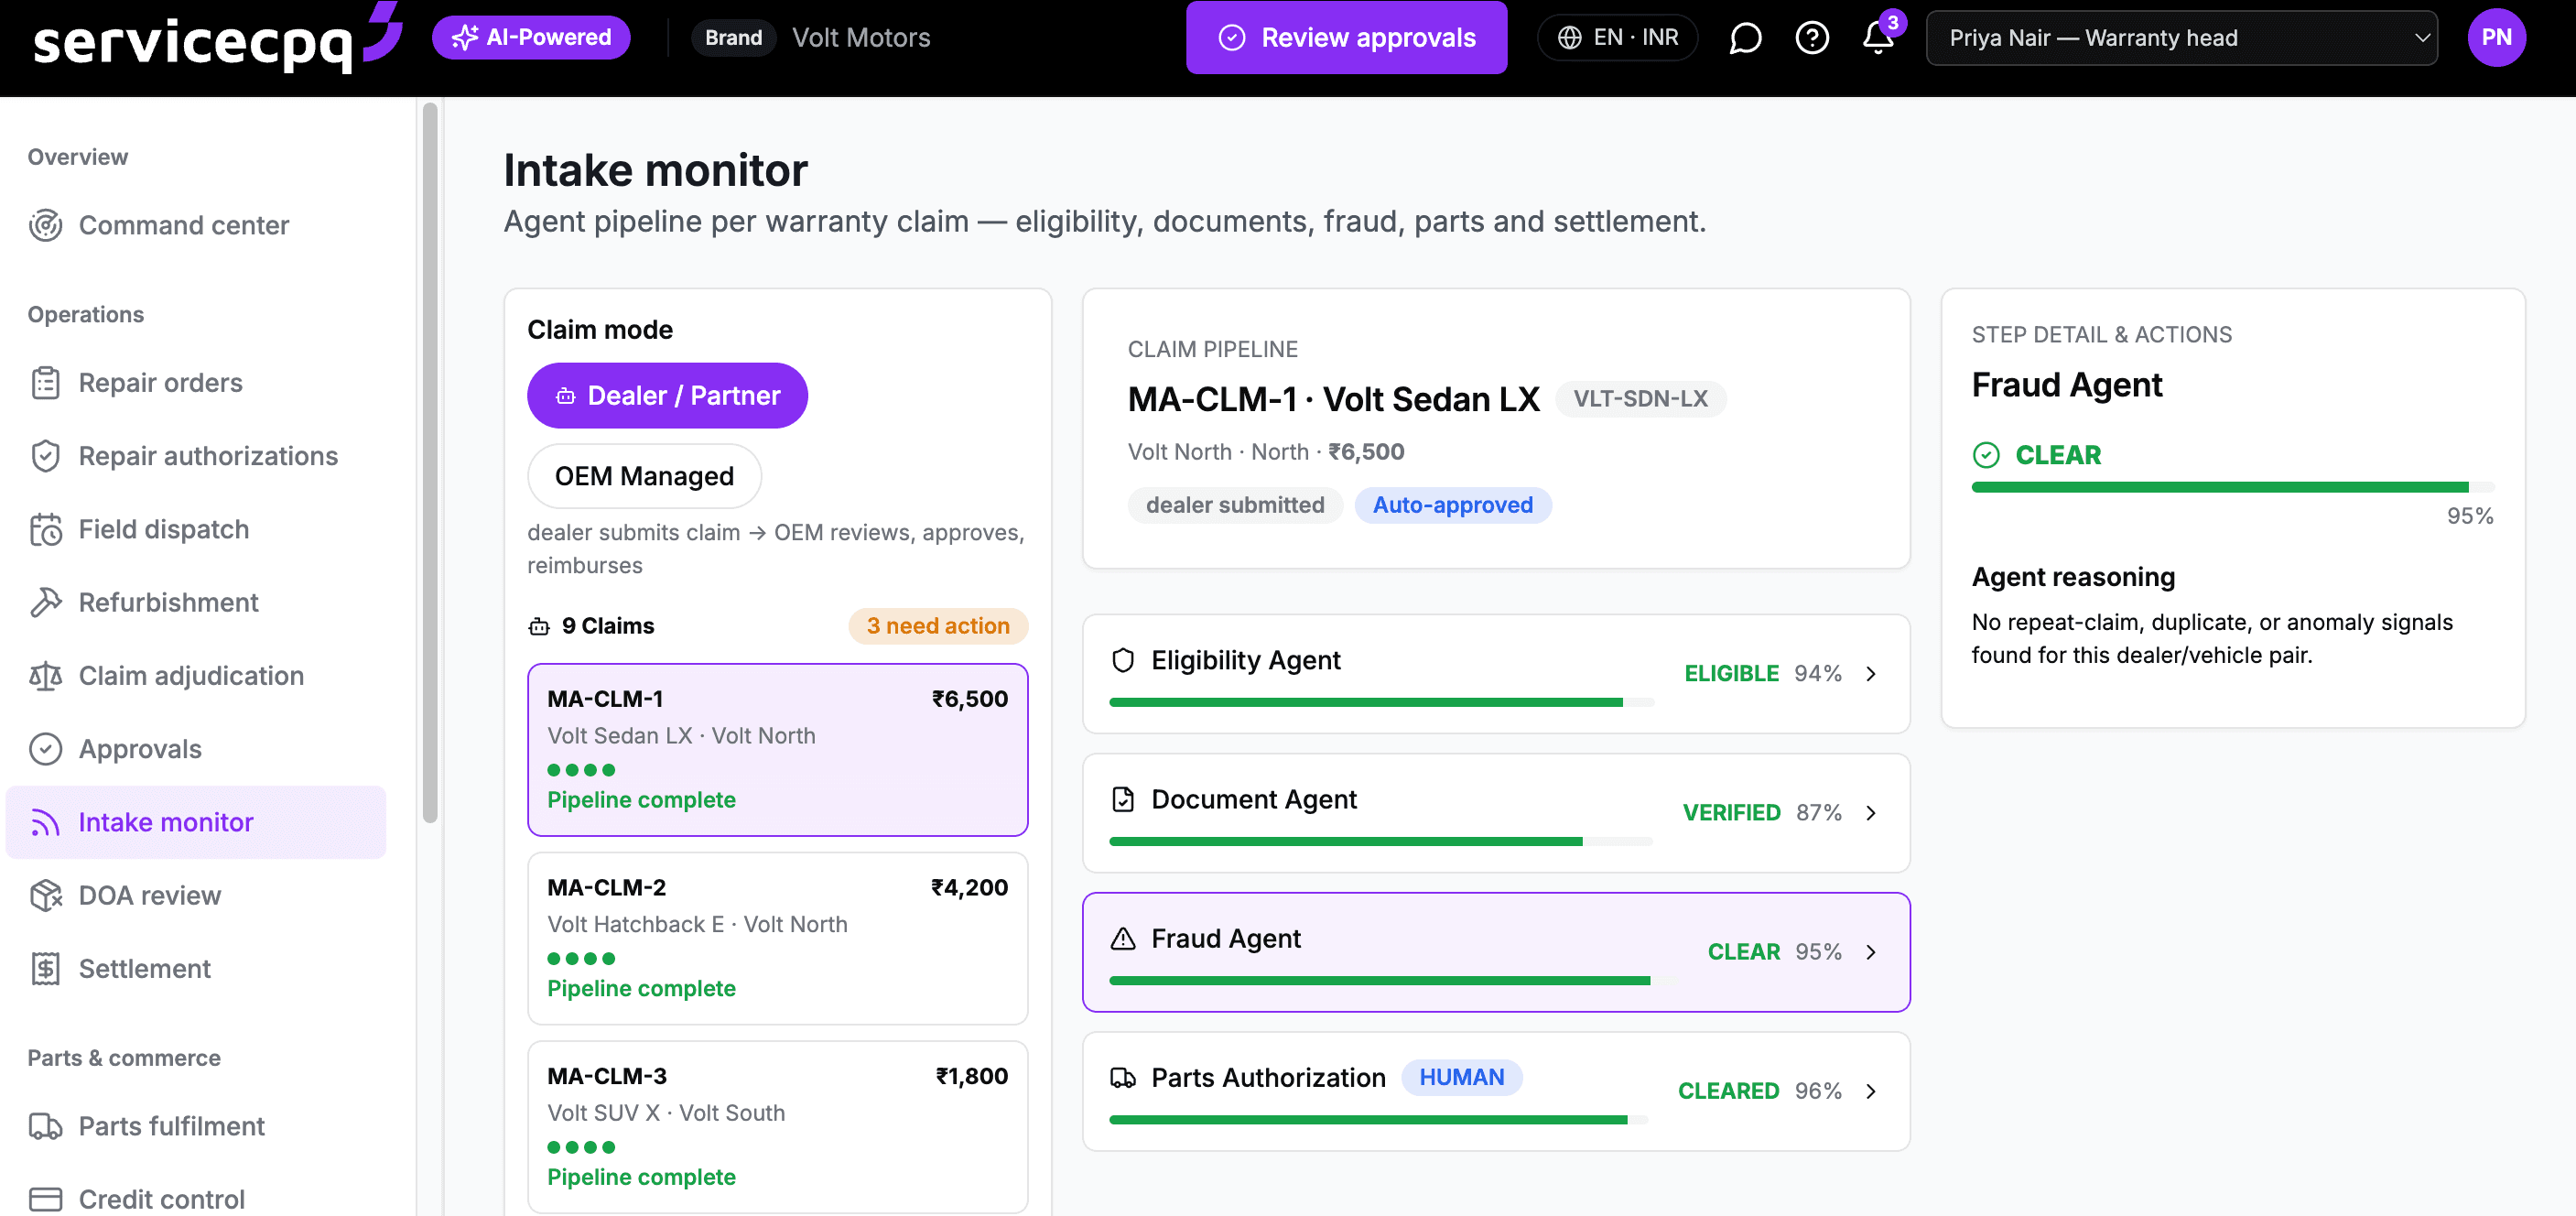Open the EN · INR language selector
This screenshot has height=1216, width=2576.
coord(1617,38)
